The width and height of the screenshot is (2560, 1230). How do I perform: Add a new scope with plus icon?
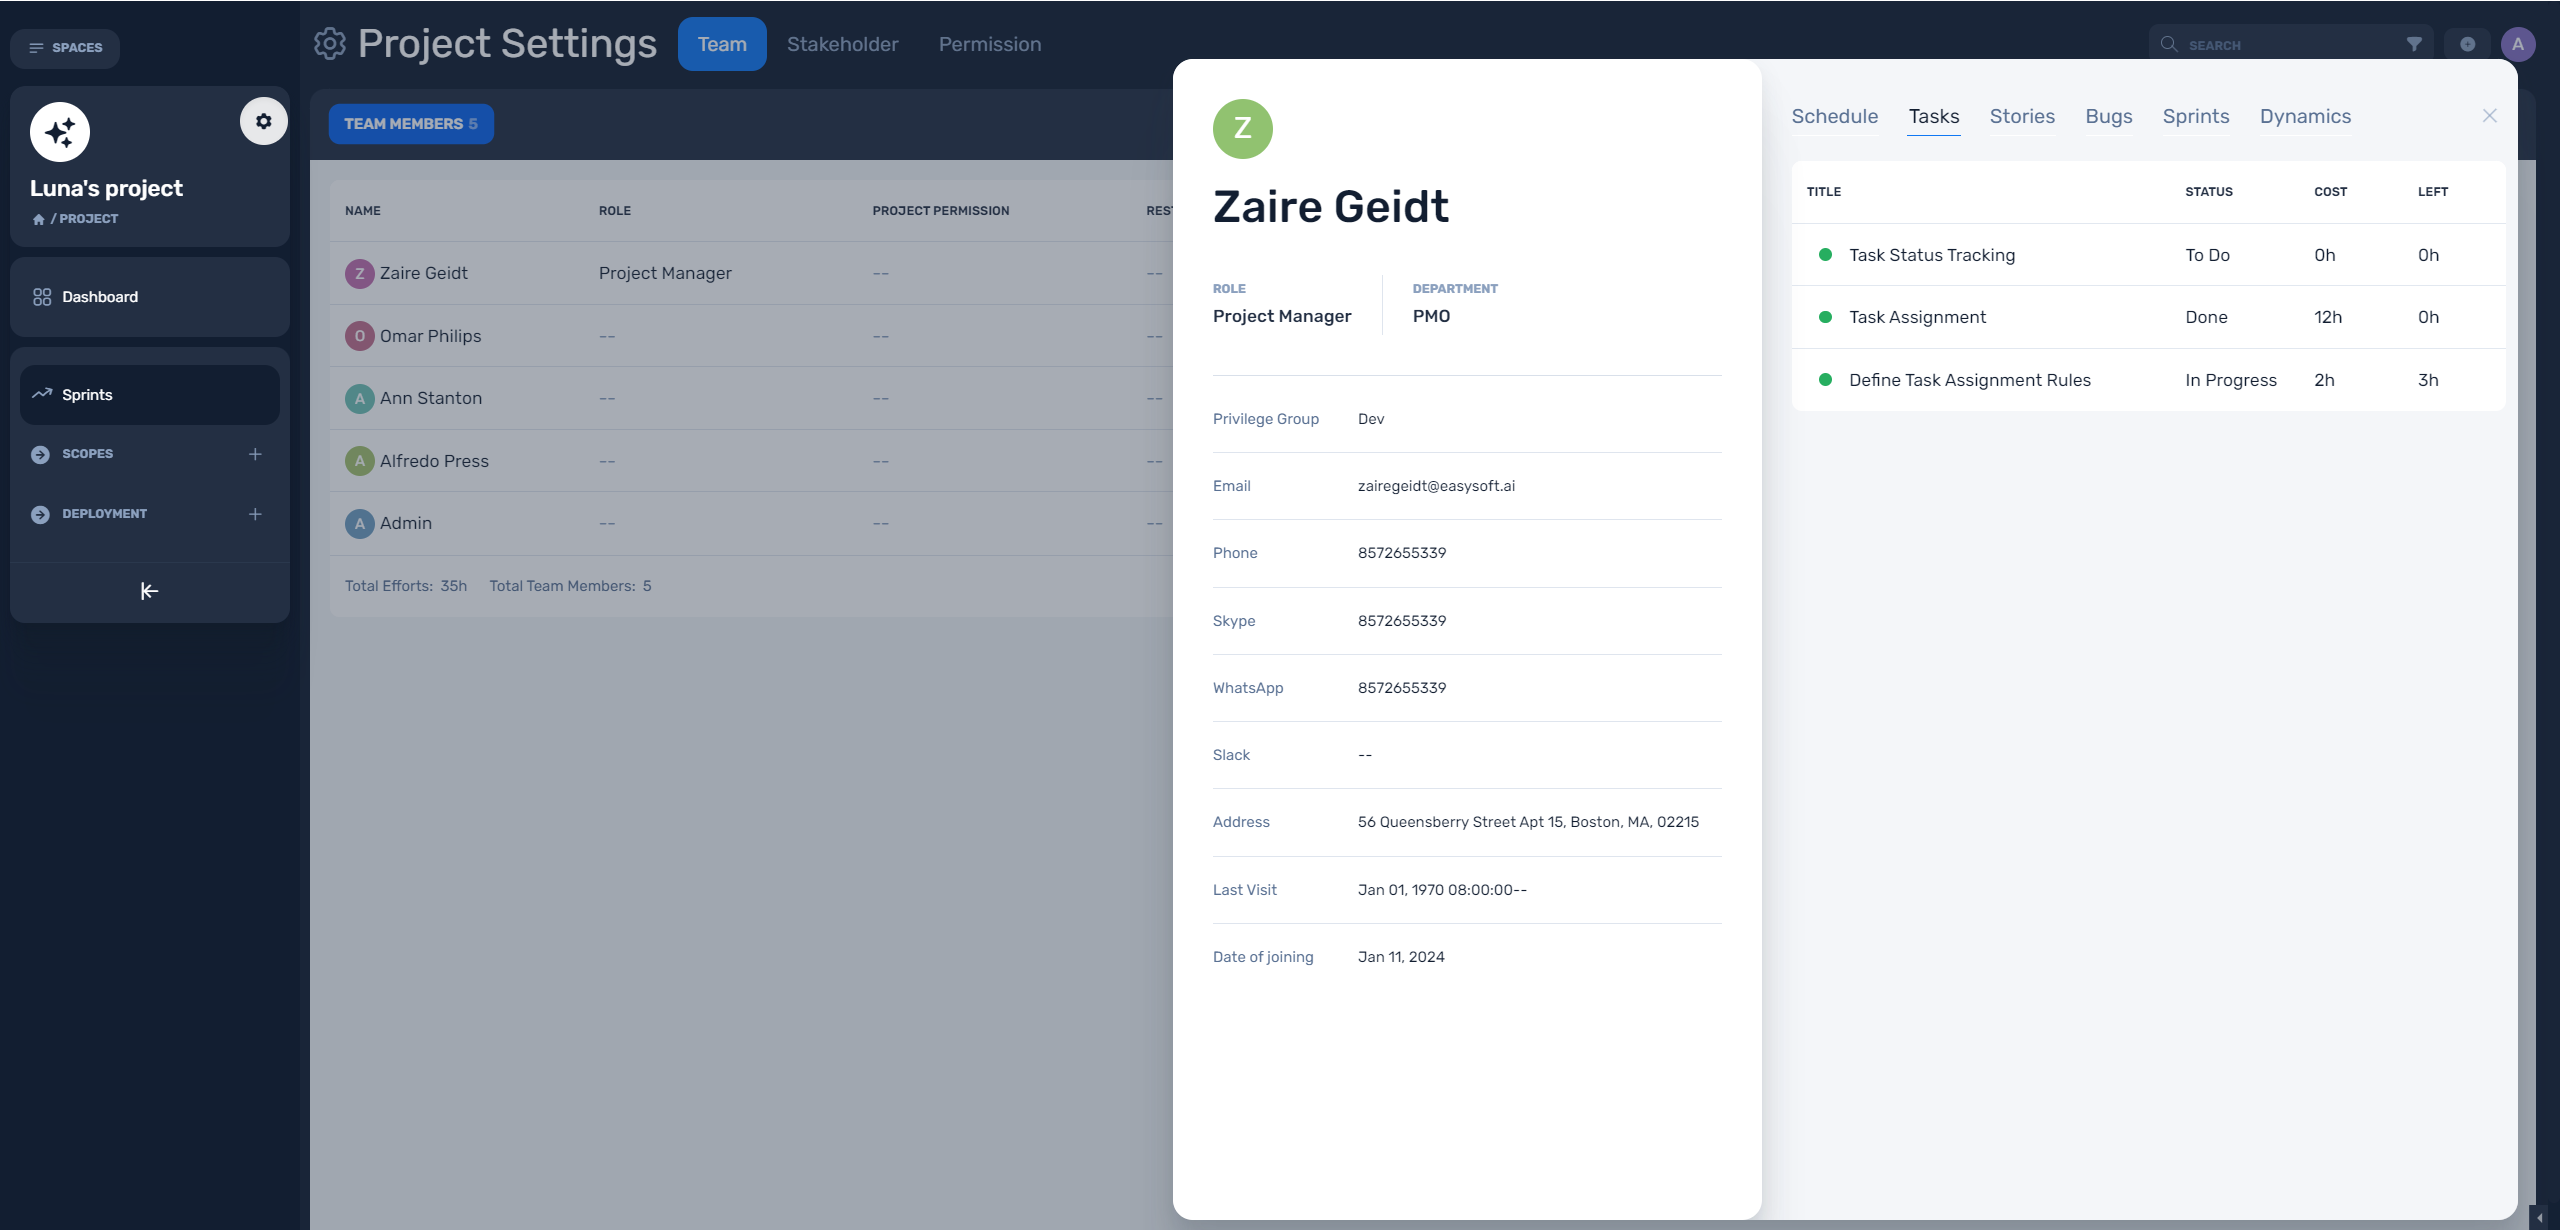255,454
